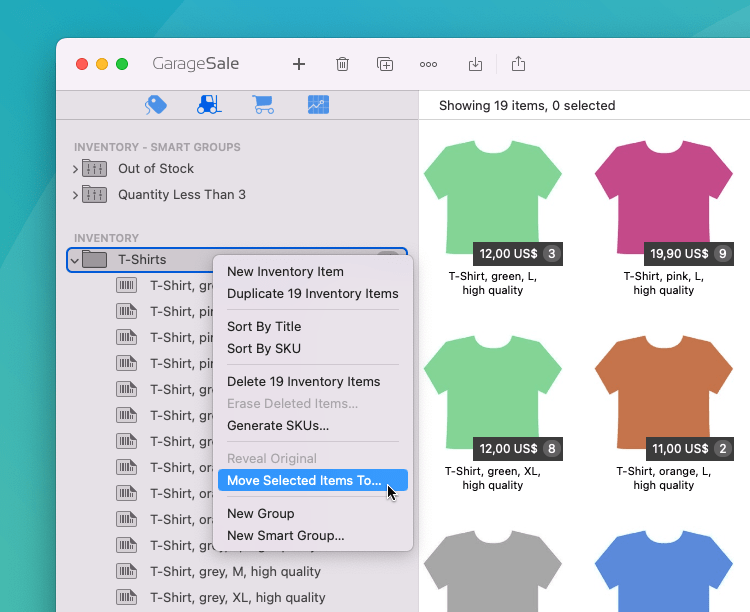750x612 pixels.
Task: Select 'T-Shirt, grey, XL, high quality' row
Action: point(238,597)
